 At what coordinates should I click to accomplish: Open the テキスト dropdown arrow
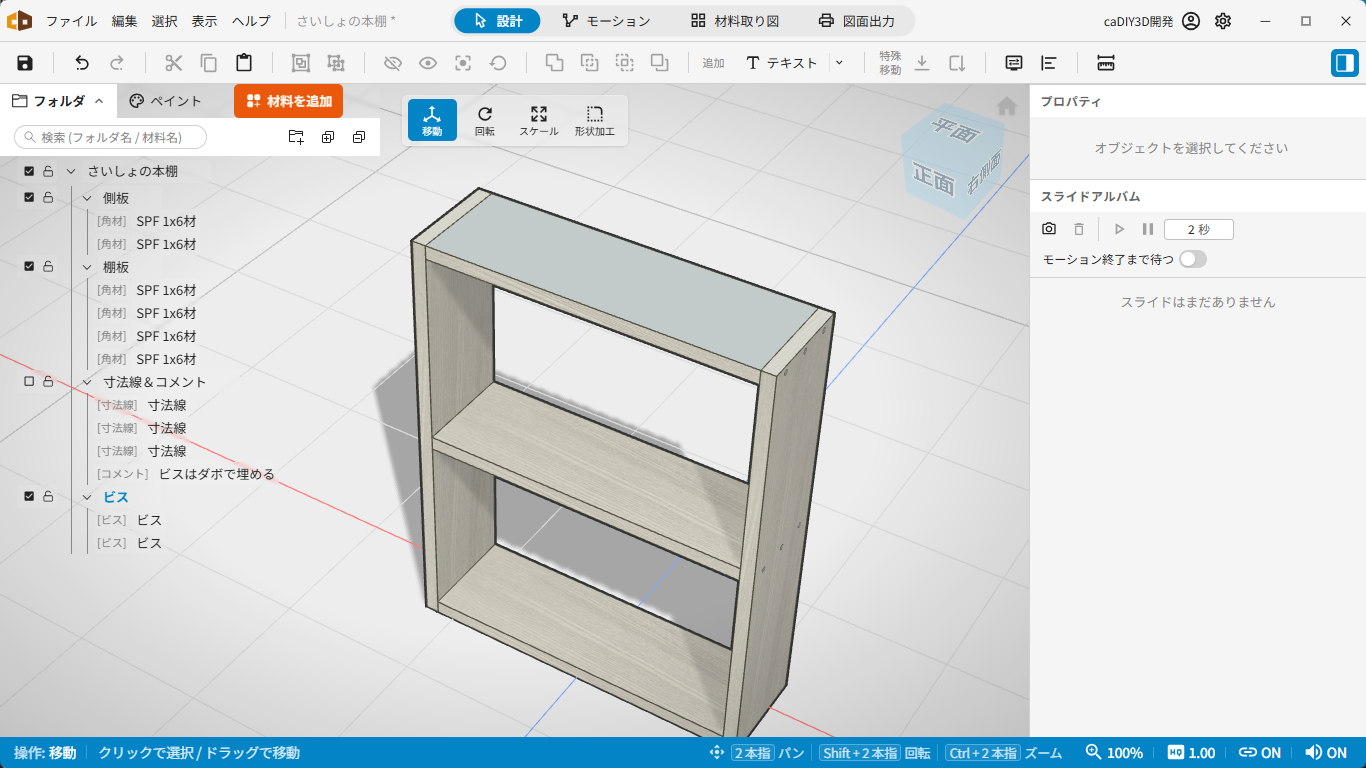839,63
